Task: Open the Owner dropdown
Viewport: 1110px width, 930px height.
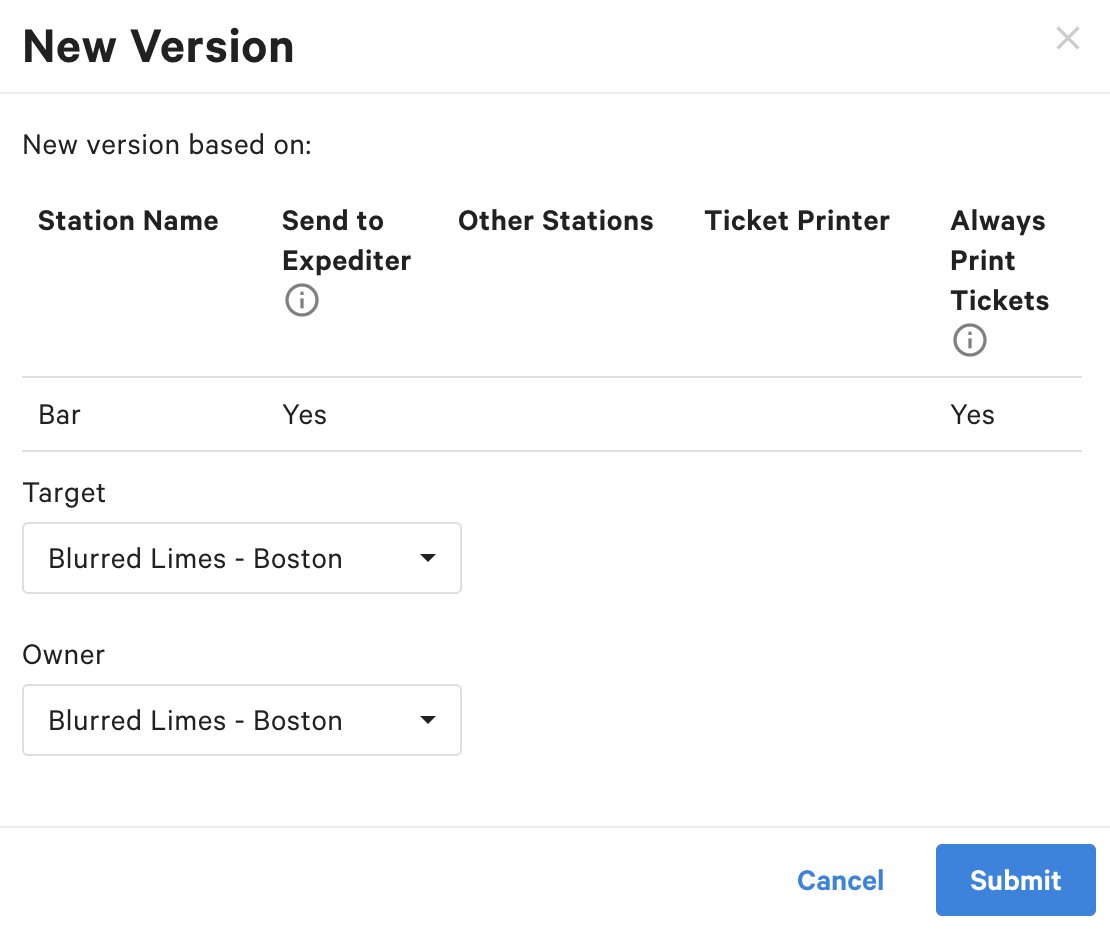Action: pyautogui.click(x=241, y=720)
